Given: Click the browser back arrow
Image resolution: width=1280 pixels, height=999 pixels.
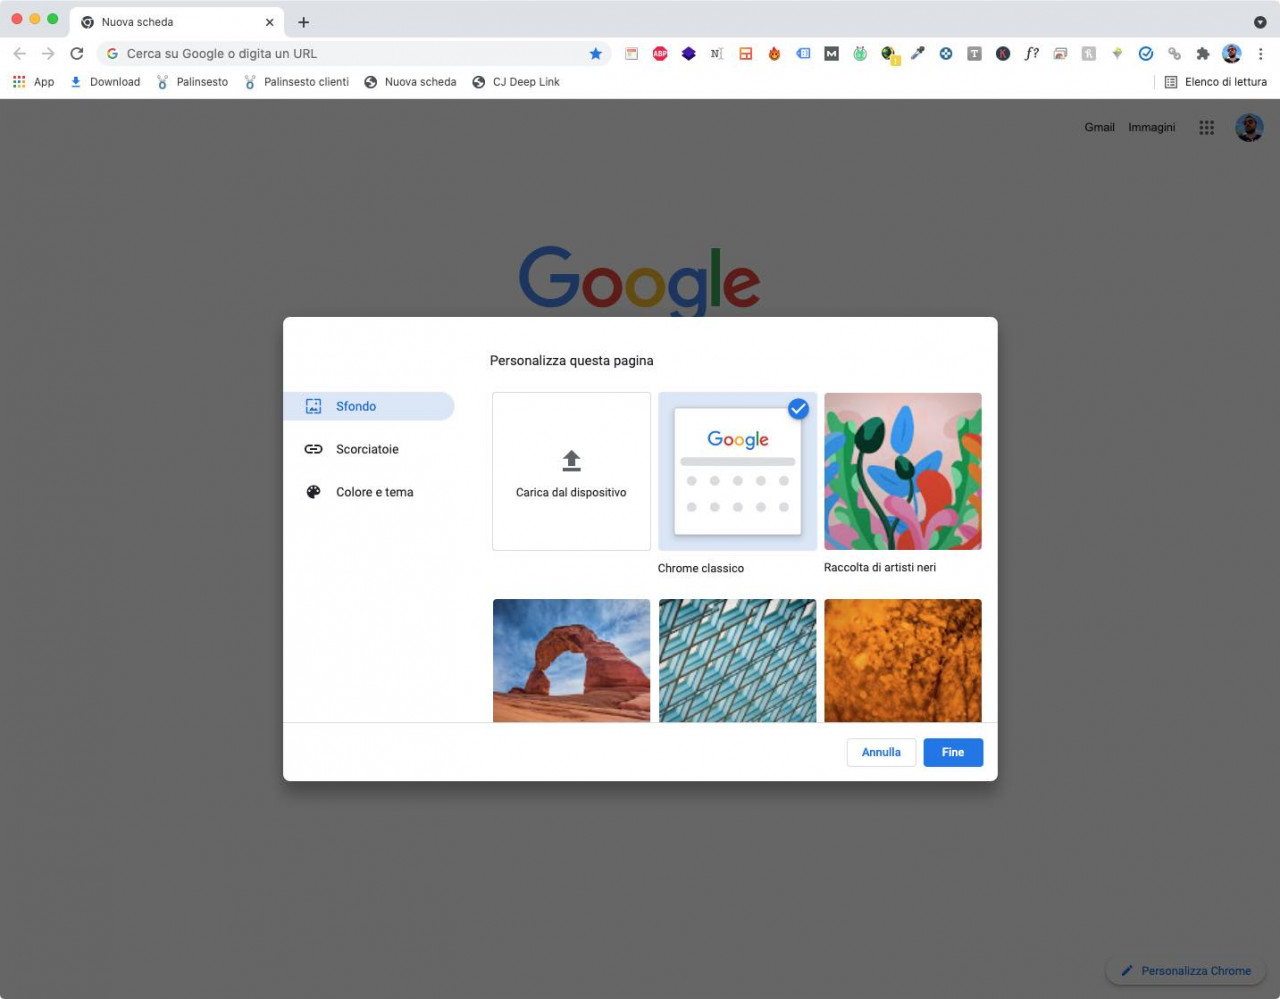Looking at the screenshot, I should (20, 54).
